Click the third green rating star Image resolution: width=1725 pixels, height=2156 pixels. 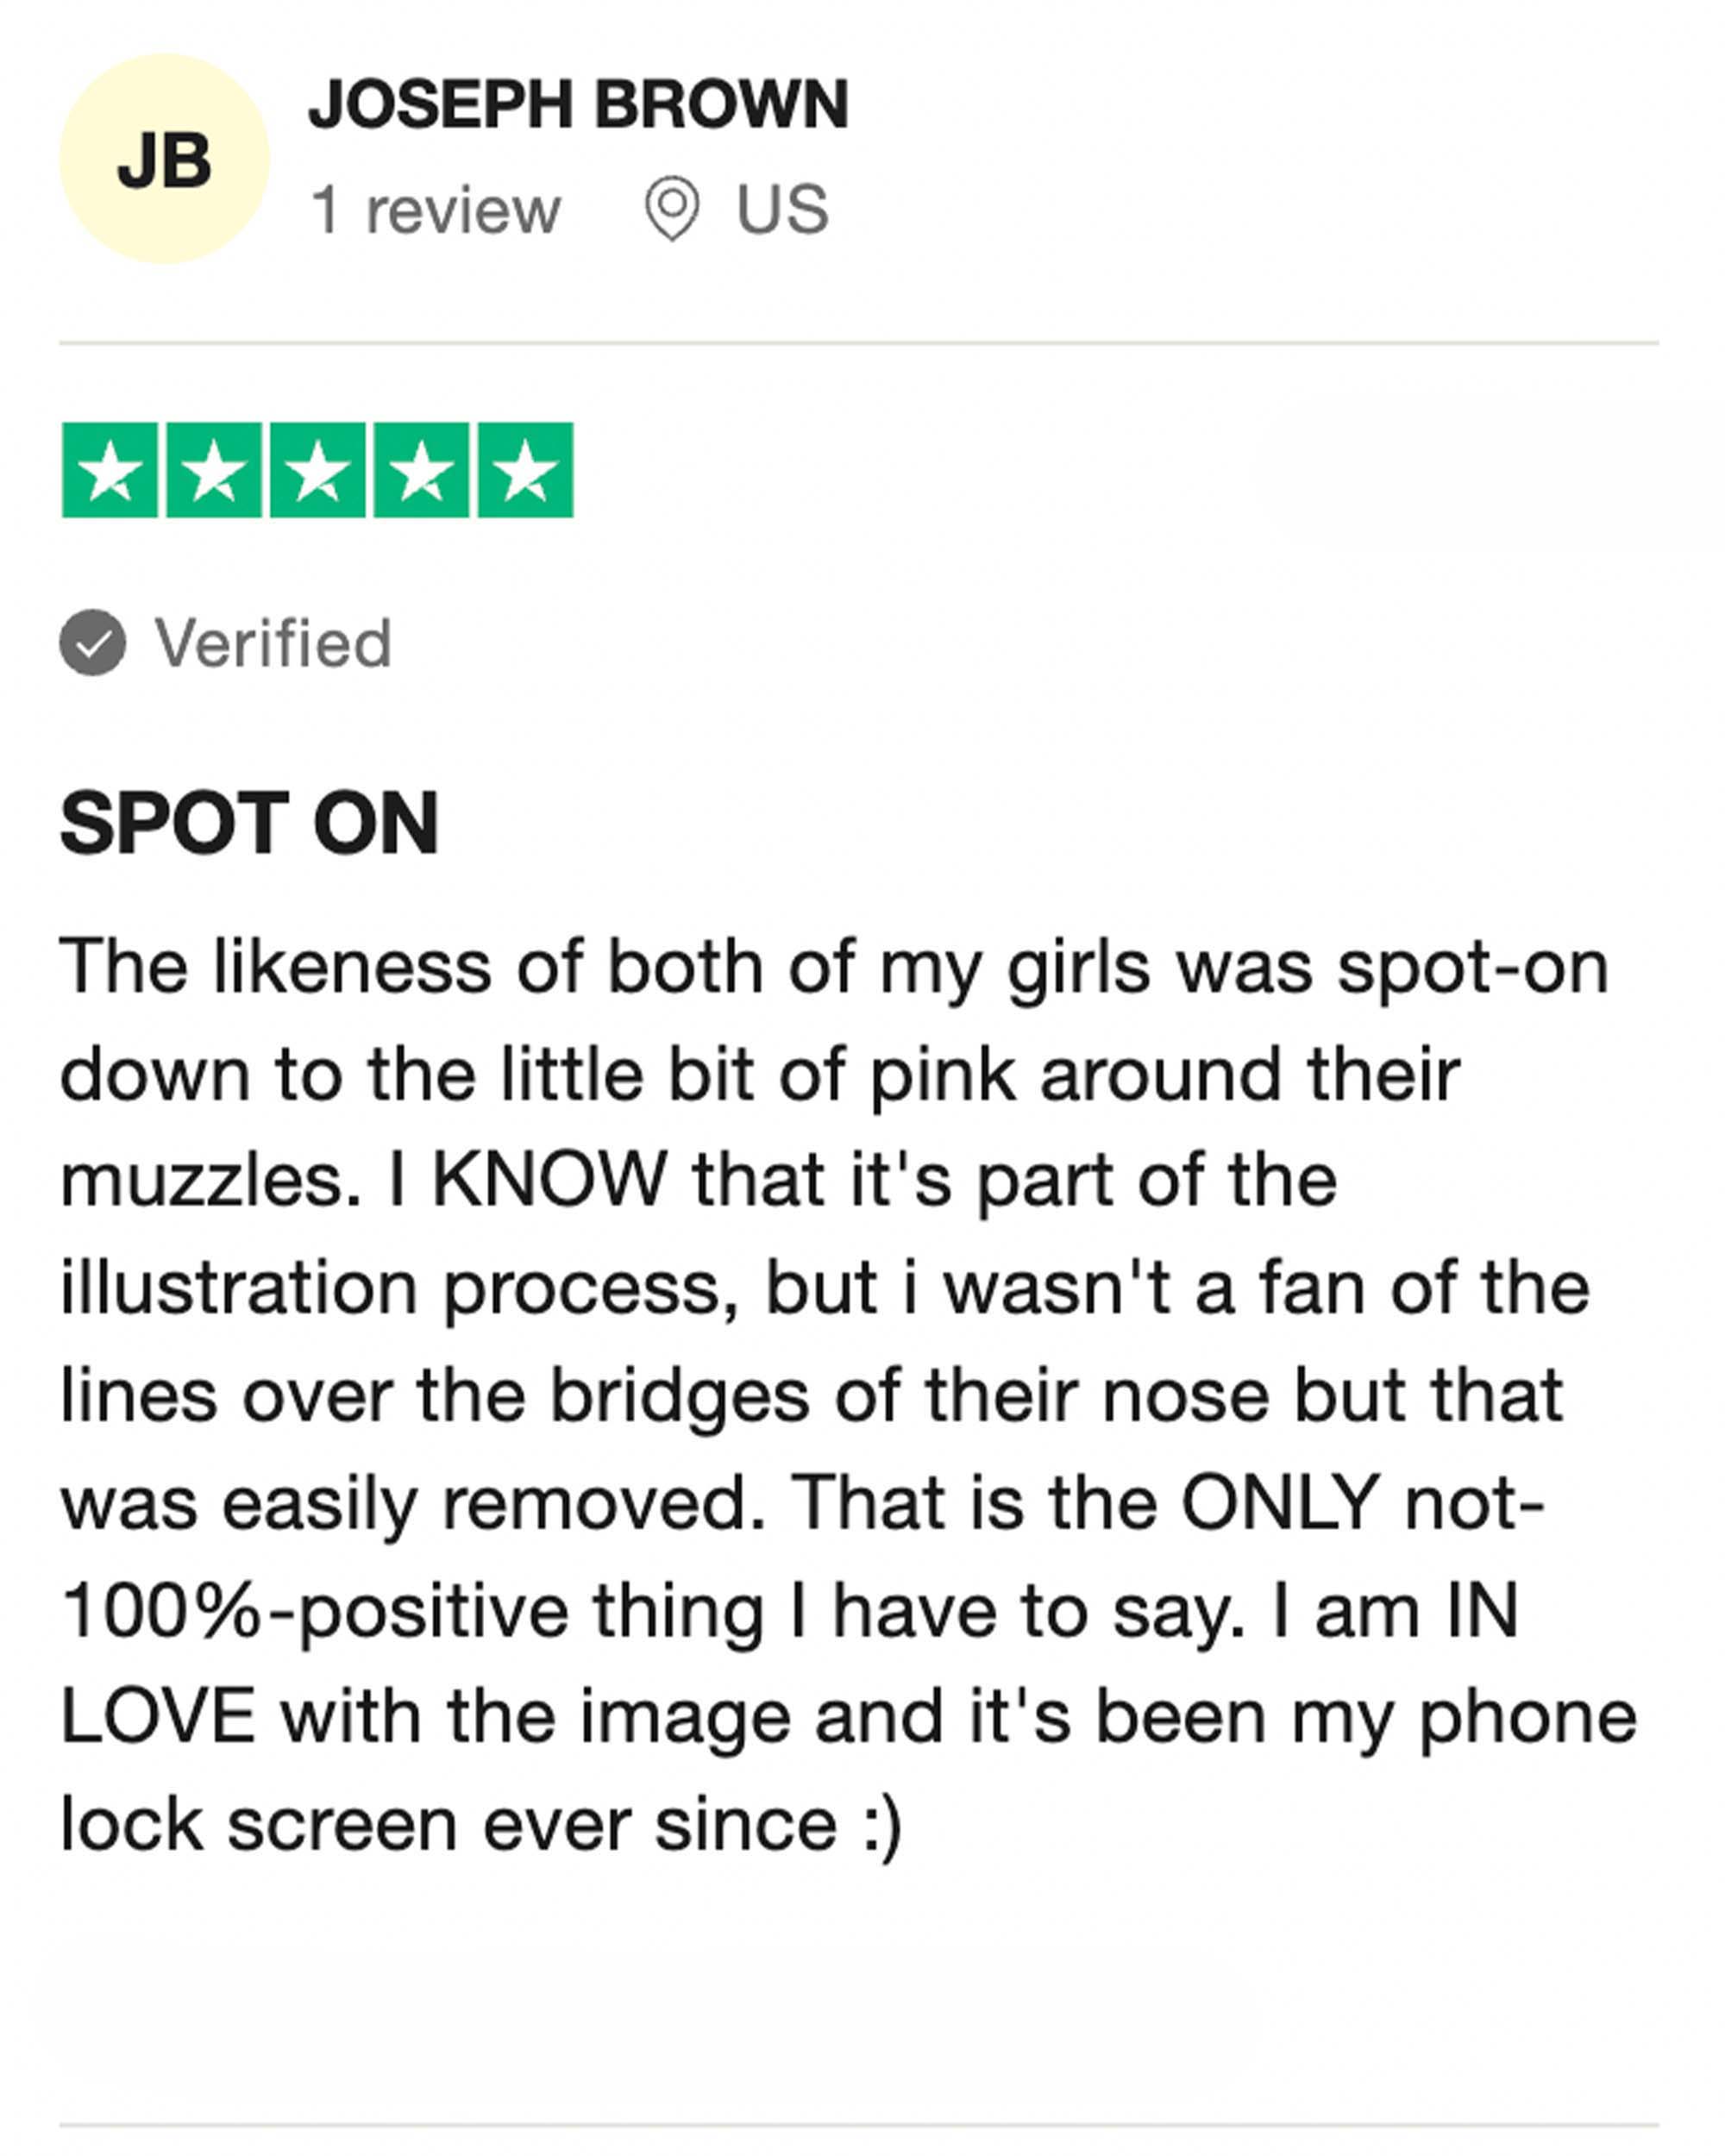tap(318, 470)
